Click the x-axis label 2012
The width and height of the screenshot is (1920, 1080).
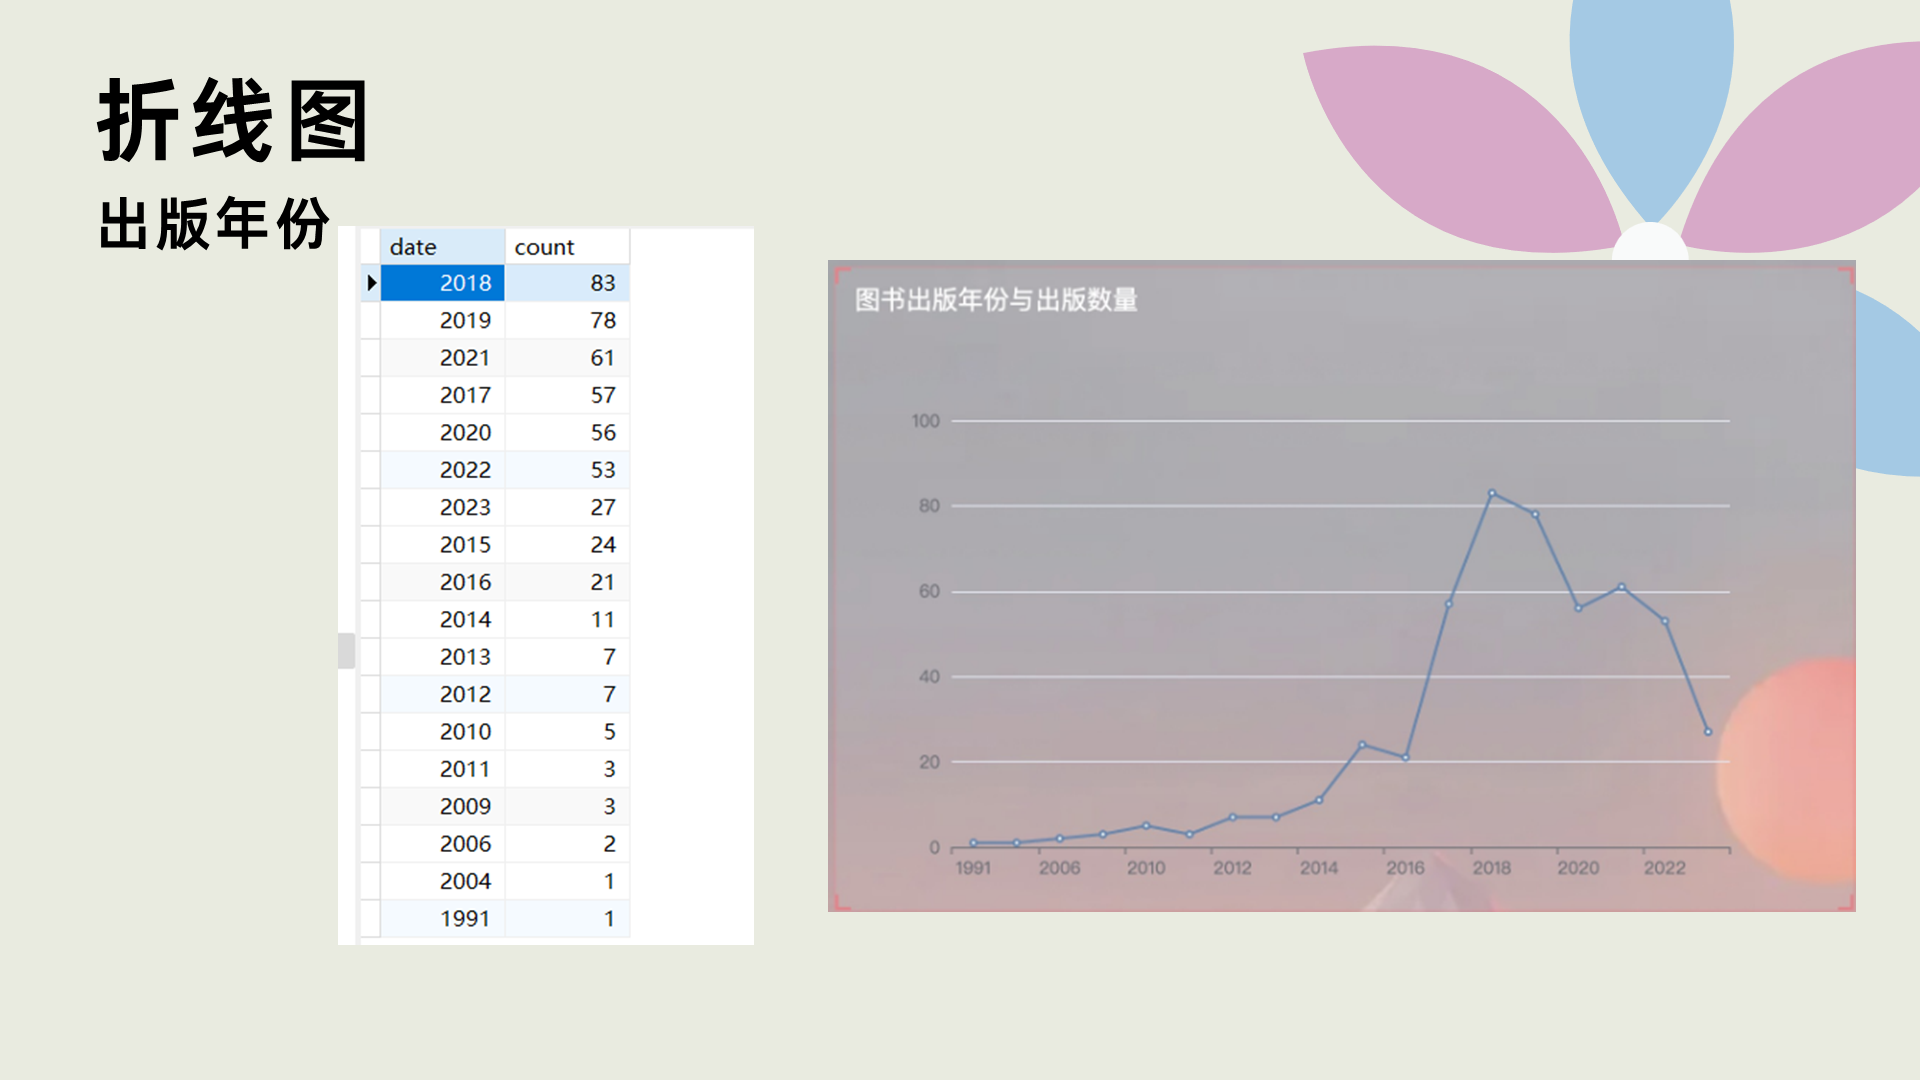click(x=1233, y=868)
